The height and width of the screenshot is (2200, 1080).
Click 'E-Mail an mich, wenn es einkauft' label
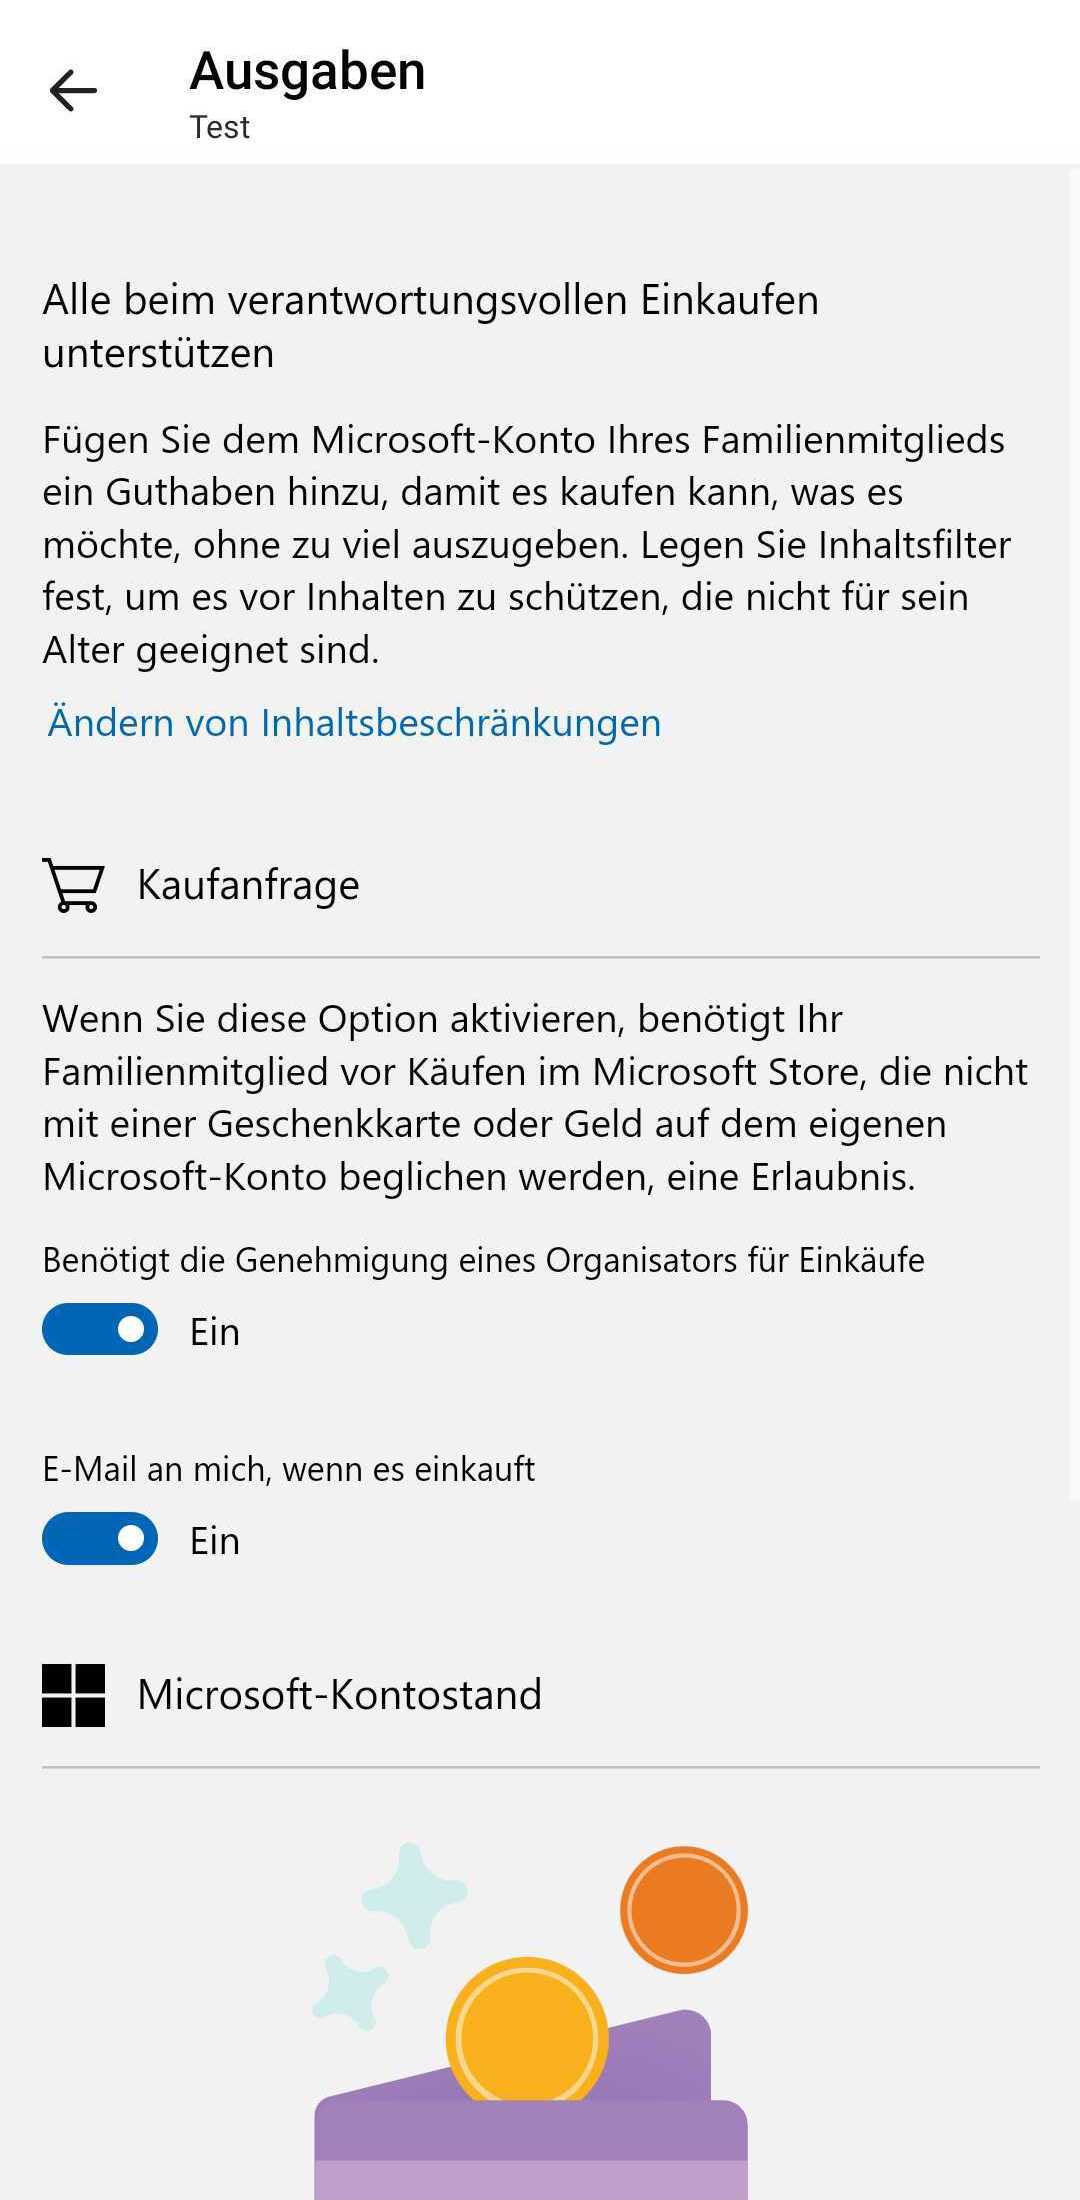tap(289, 1469)
